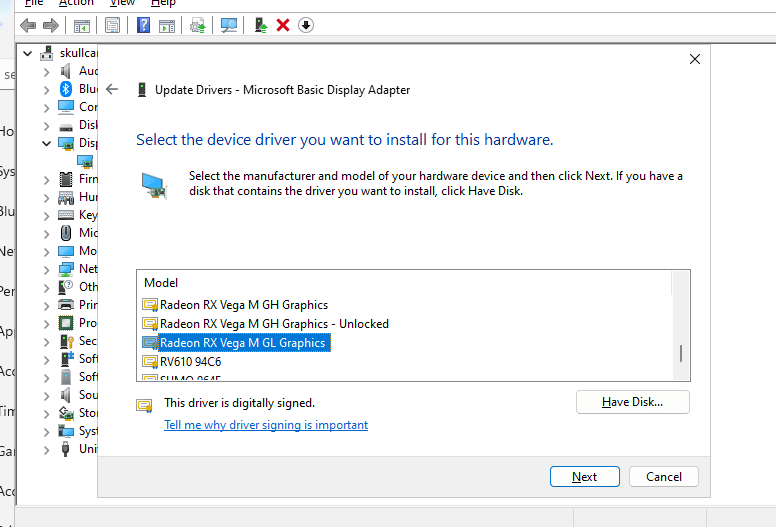This screenshot has height=527, width=776.
Task: Click the action pane toolbar icon
Action: pyautogui.click(x=167, y=26)
